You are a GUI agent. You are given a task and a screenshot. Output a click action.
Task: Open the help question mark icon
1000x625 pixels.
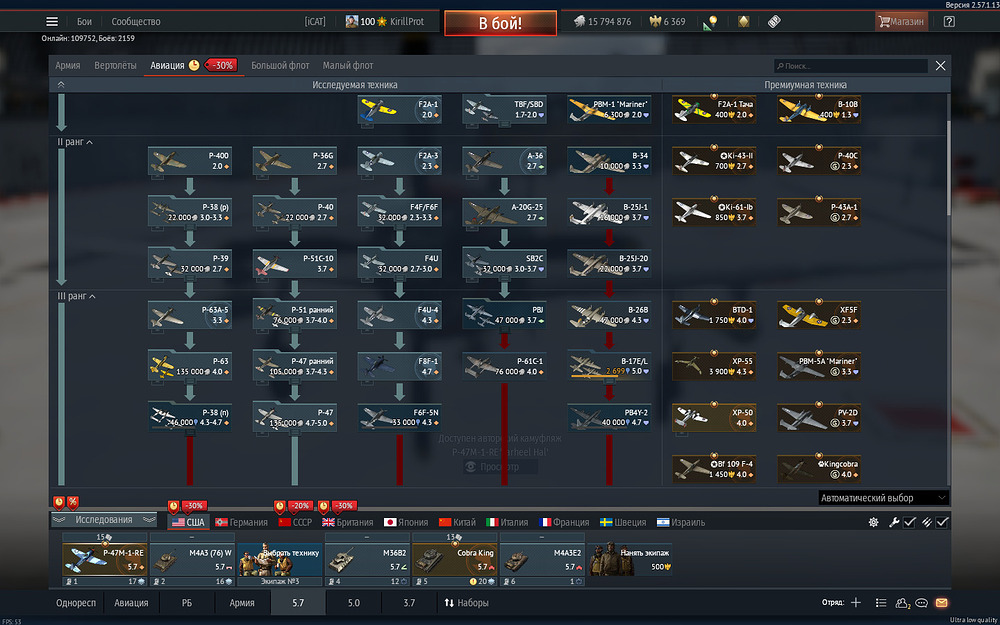point(949,22)
